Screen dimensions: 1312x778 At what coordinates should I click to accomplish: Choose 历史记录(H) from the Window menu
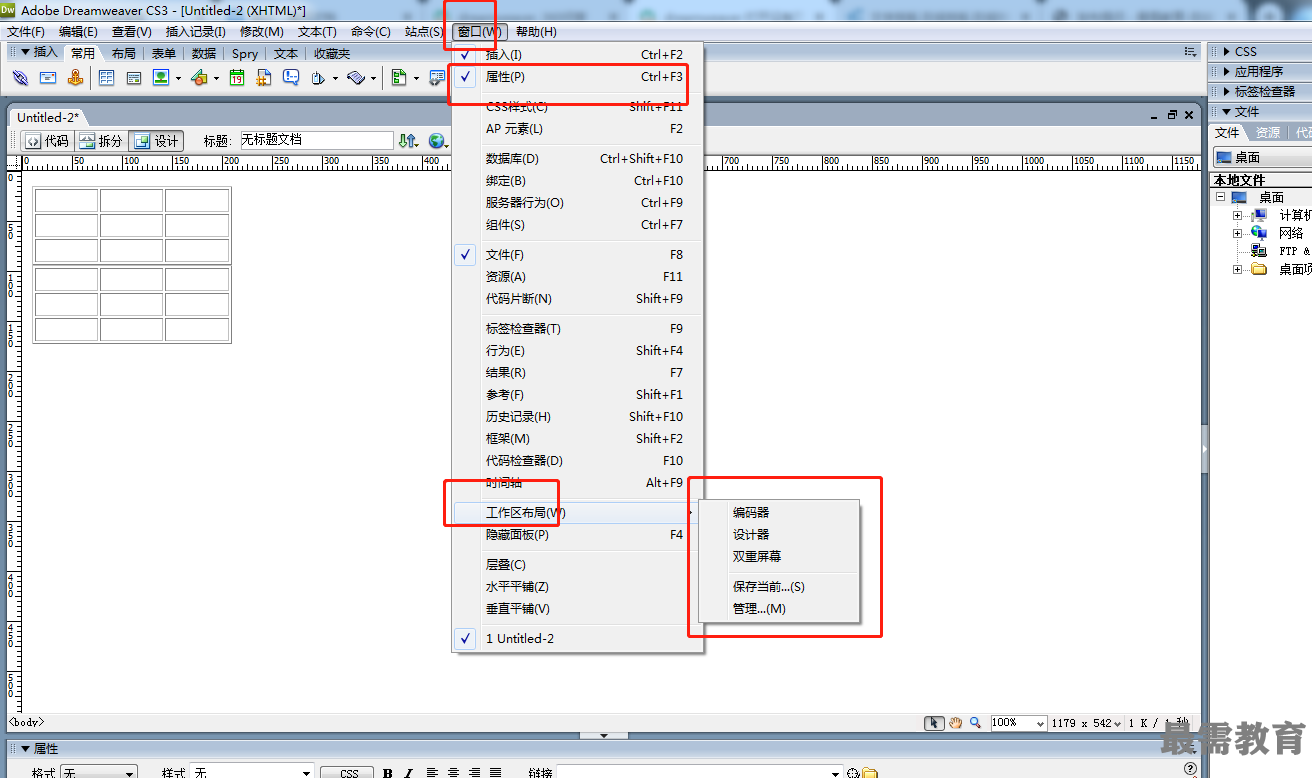pyautogui.click(x=578, y=417)
